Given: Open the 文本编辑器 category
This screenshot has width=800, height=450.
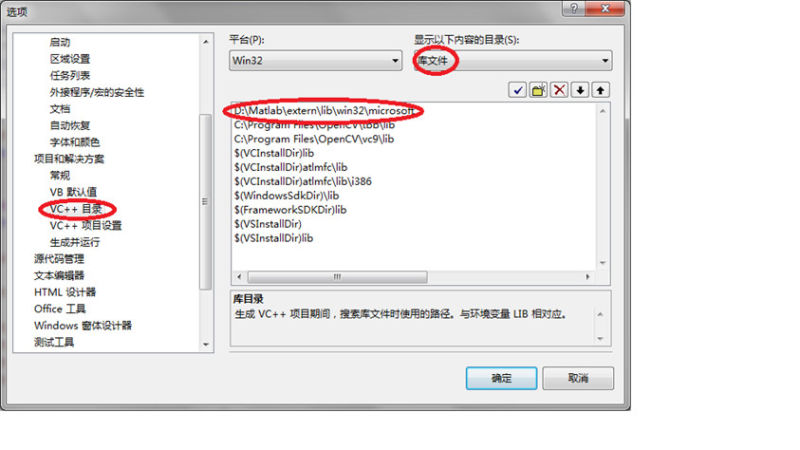Looking at the screenshot, I should 59,276.
